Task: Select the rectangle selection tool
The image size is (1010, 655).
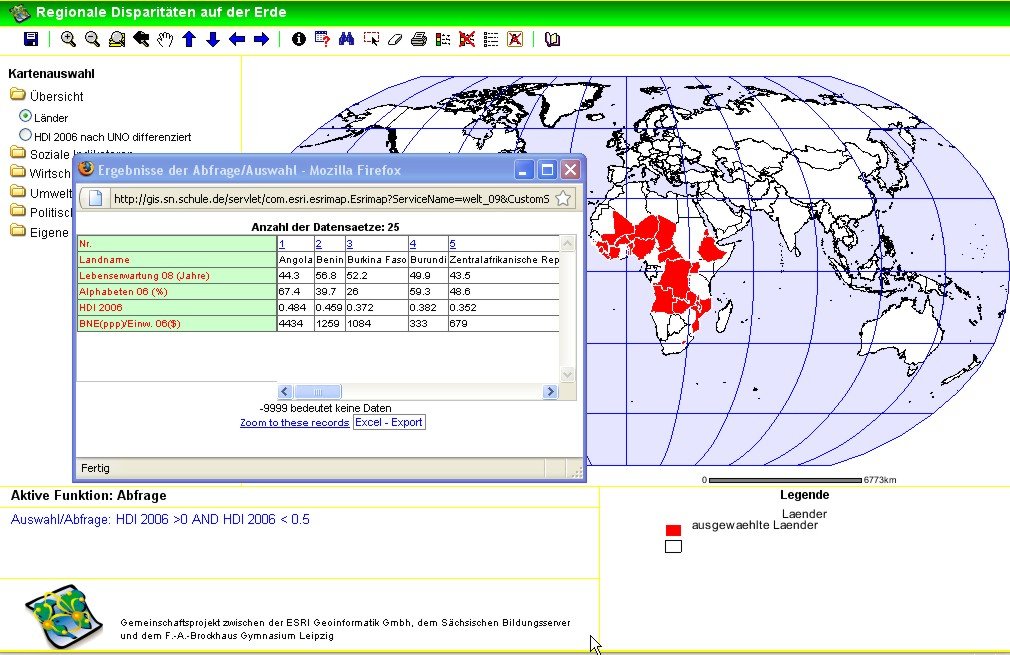Action: (371, 39)
